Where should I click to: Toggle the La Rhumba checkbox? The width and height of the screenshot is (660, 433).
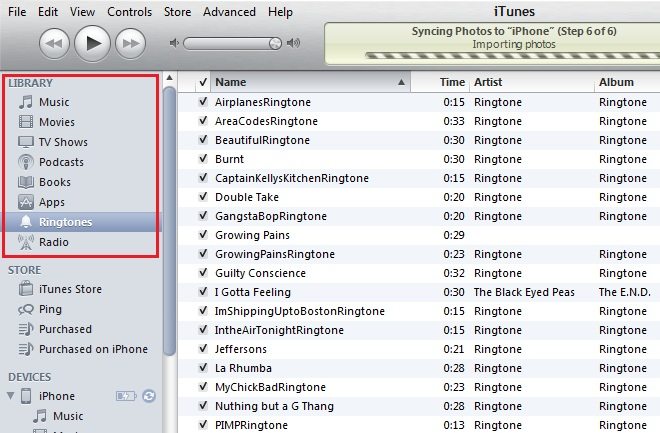(x=203, y=367)
